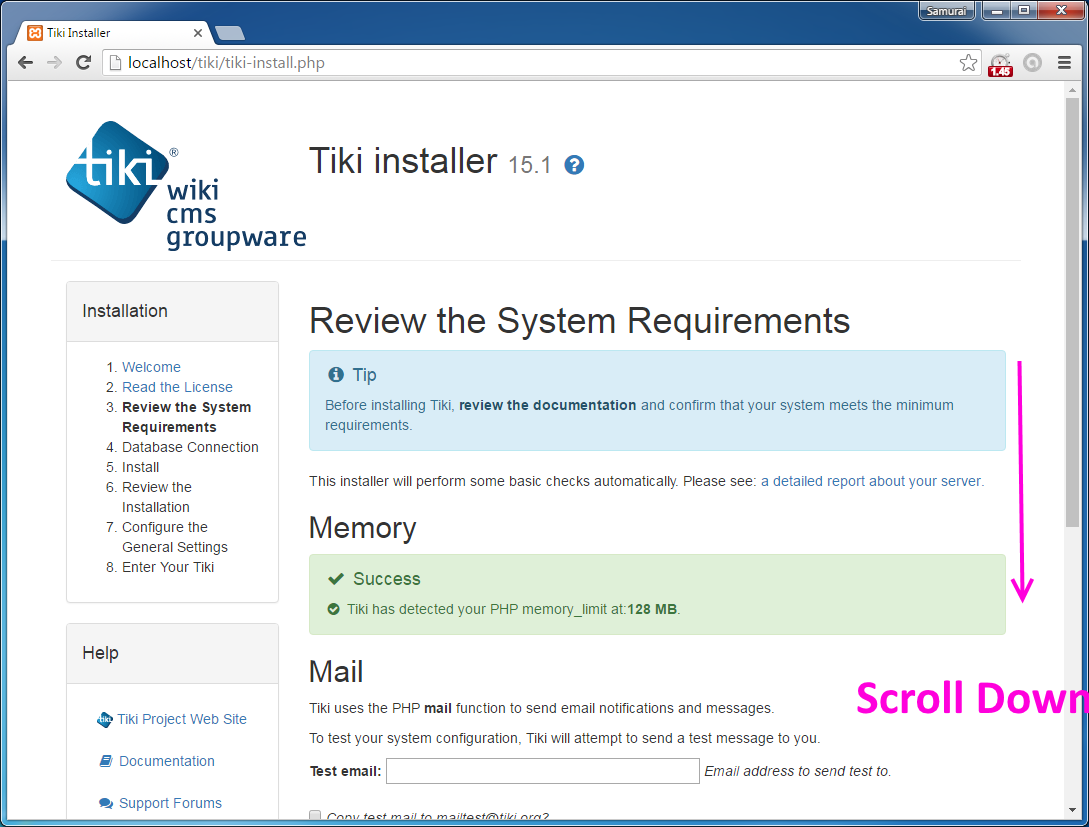Click the blue help question mark icon
1089x827 pixels.
(x=574, y=165)
